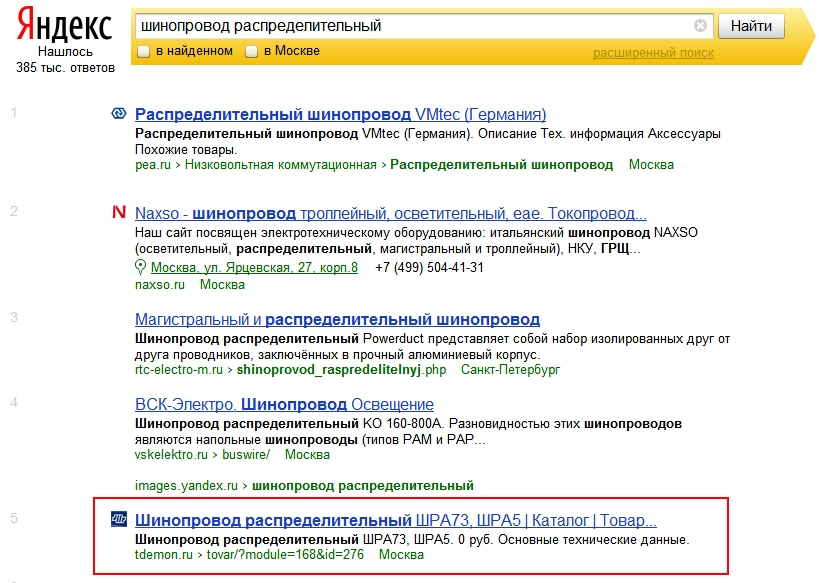
Task: Click the pea.ru favicon of result 1
Action: click(119, 113)
